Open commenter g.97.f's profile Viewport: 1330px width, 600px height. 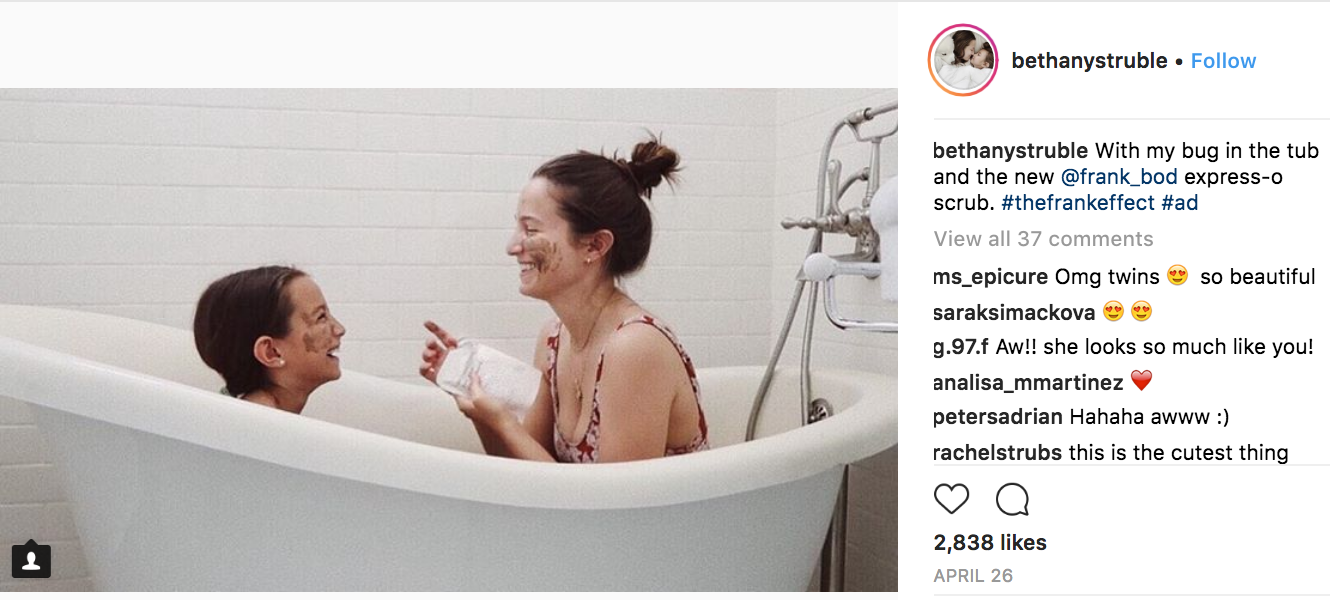click(x=959, y=347)
